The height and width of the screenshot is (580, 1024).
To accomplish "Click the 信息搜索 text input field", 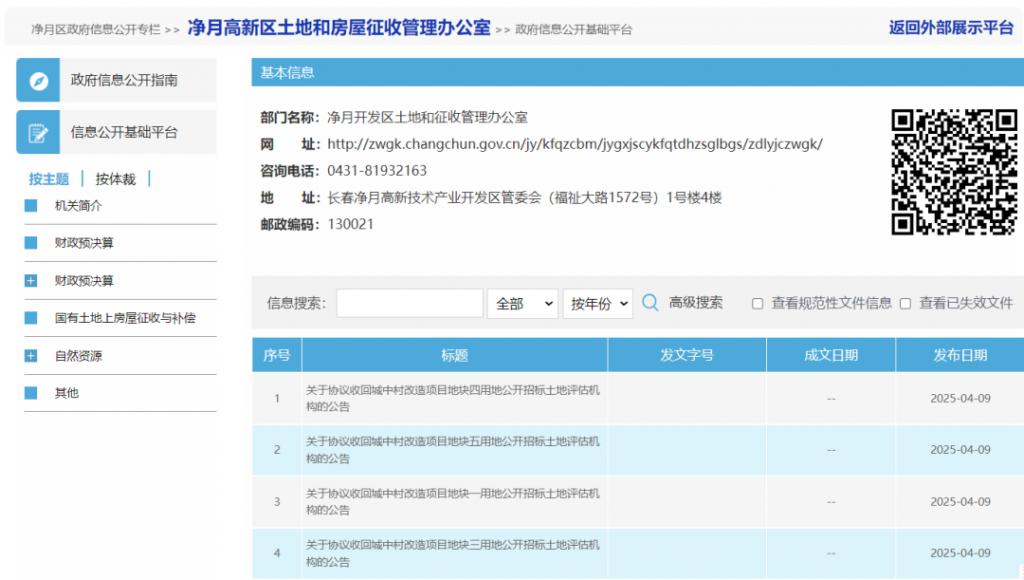I will 409,304.
